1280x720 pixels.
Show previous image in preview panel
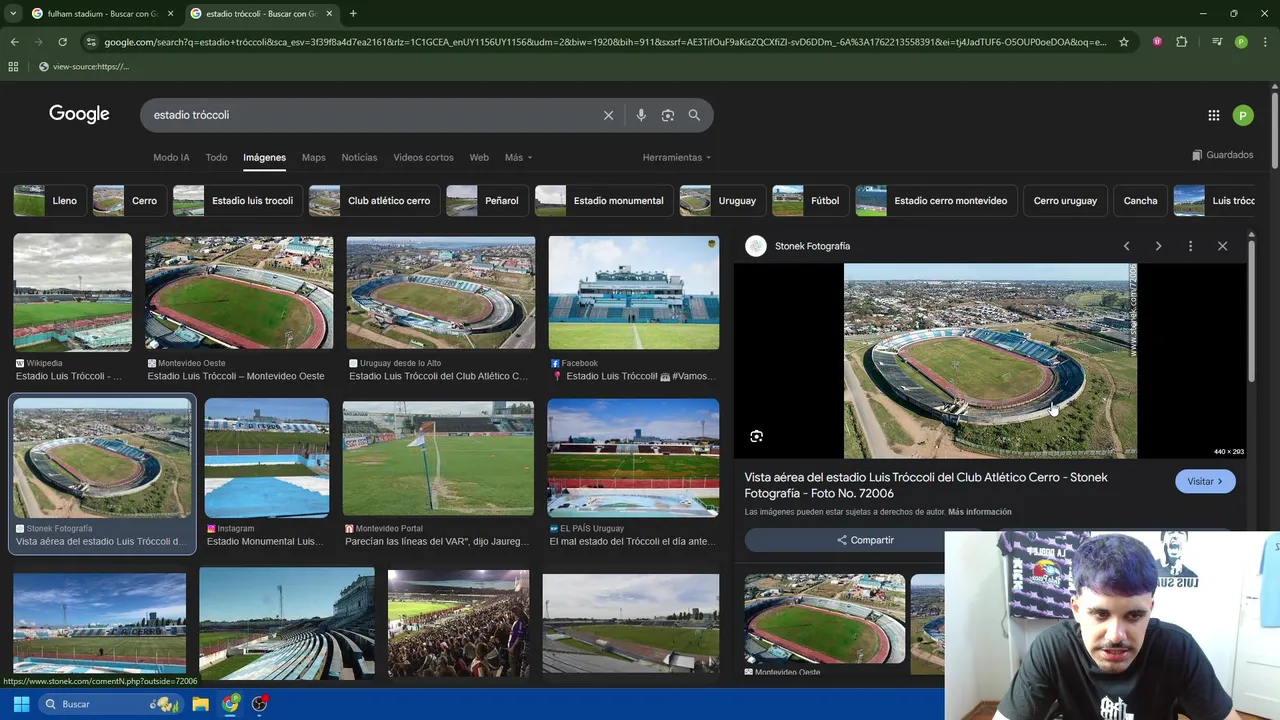click(x=1126, y=246)
